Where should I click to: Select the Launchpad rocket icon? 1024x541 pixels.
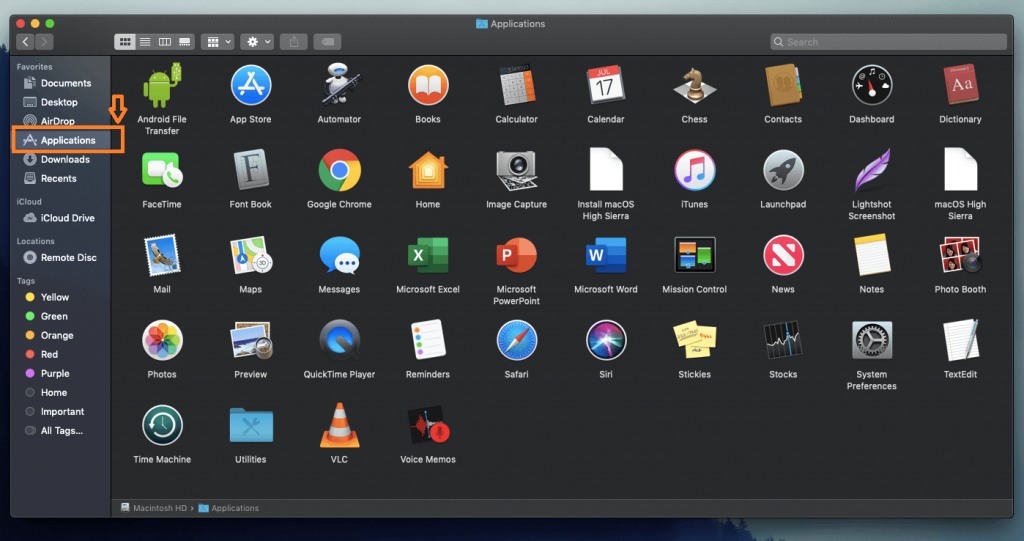pyautogui.click(x=783, y=171)
